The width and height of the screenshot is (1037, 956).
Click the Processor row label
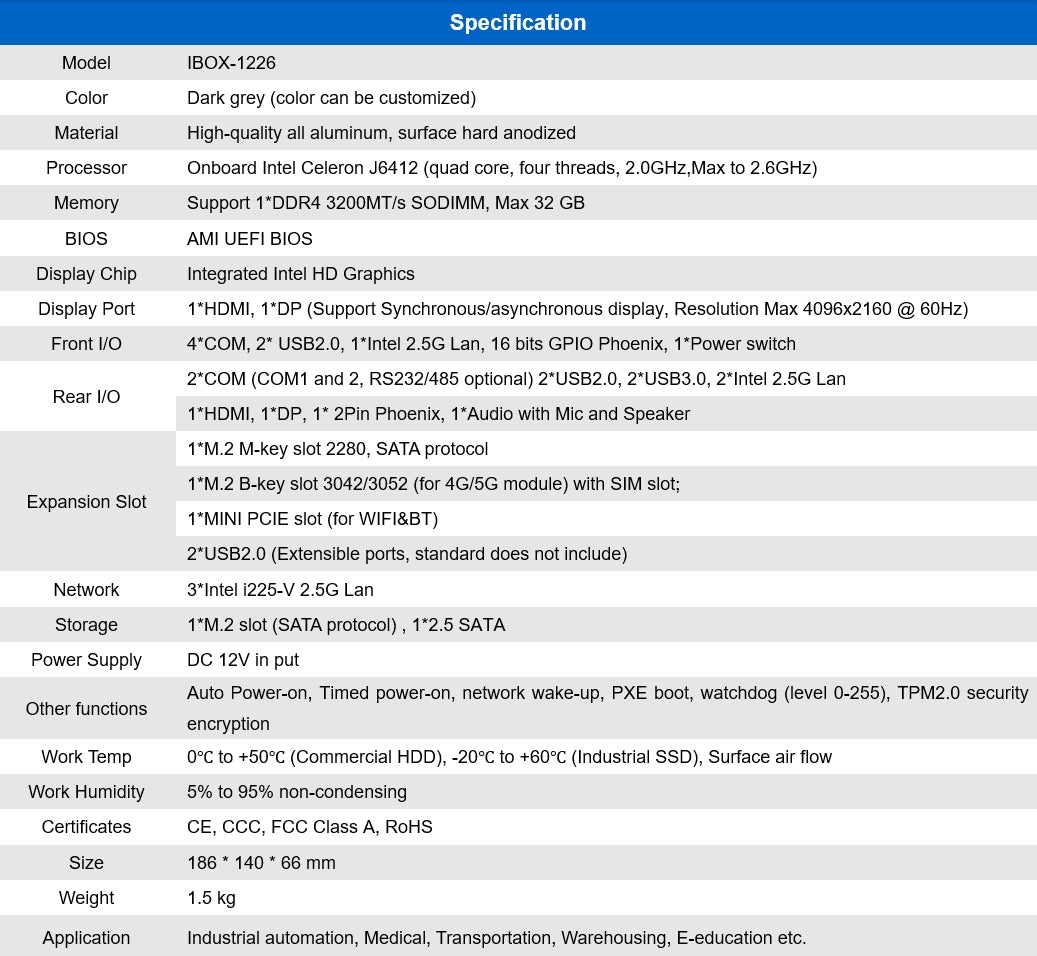[86, 168]
